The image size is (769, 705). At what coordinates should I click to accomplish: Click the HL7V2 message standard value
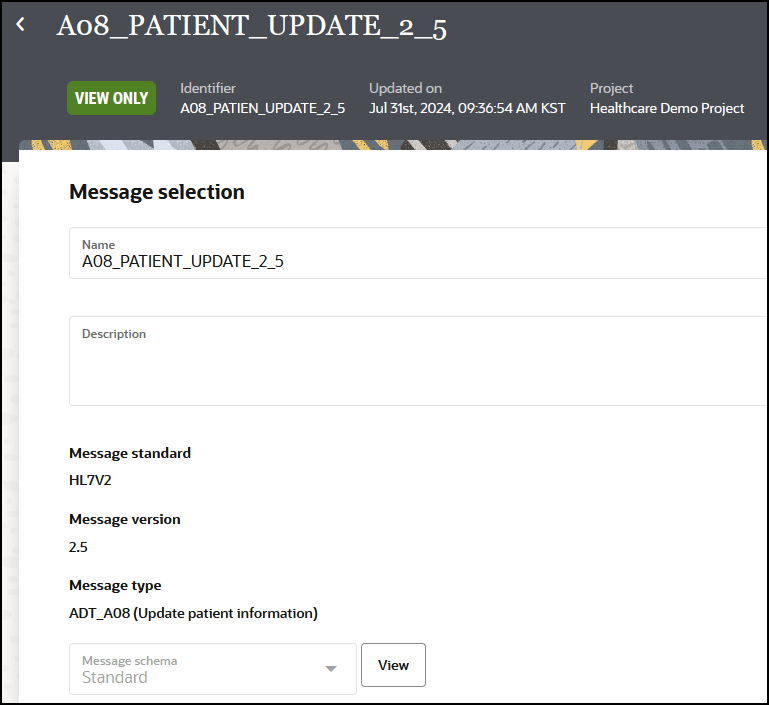pyautogui.click(x=90, y=480)
